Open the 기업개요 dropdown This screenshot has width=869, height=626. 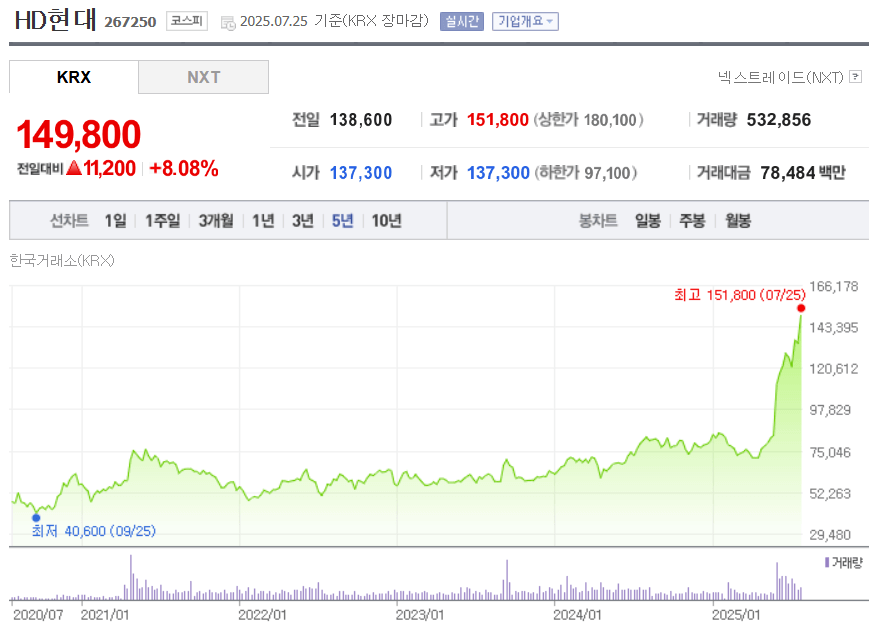[525, 21]
